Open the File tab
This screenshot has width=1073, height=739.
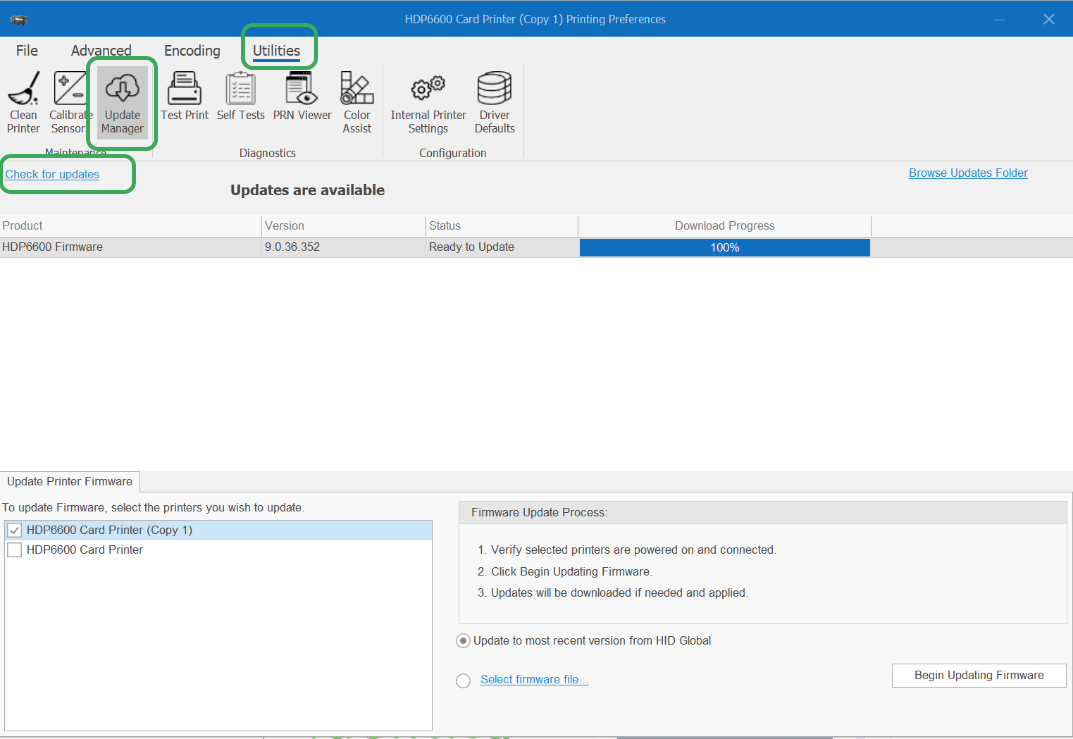coord(27,51)
